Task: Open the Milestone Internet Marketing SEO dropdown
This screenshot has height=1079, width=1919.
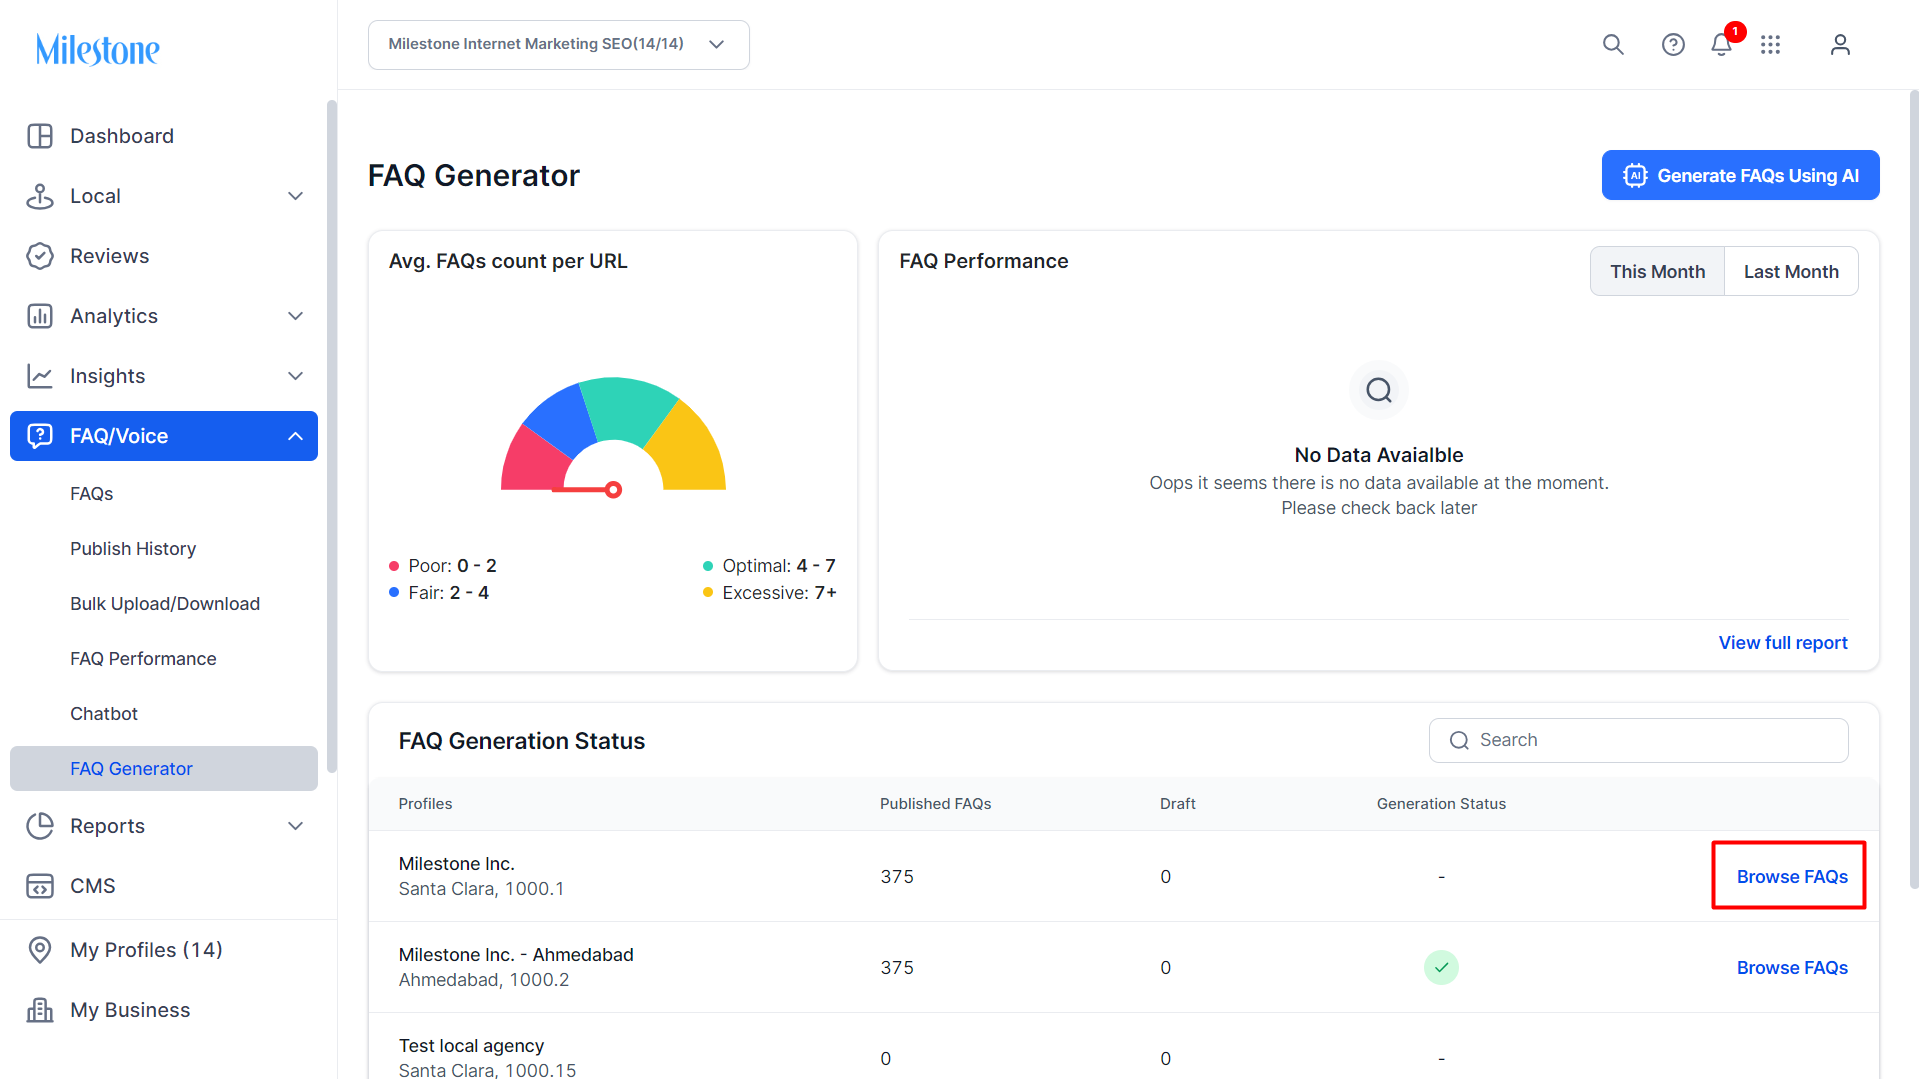Action: [x=558, y=45]
